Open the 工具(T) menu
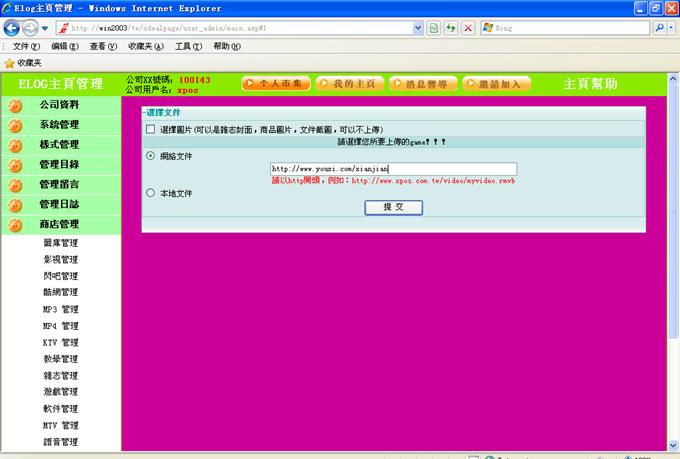The image size is (680, 459). click(x=188, y=46)
